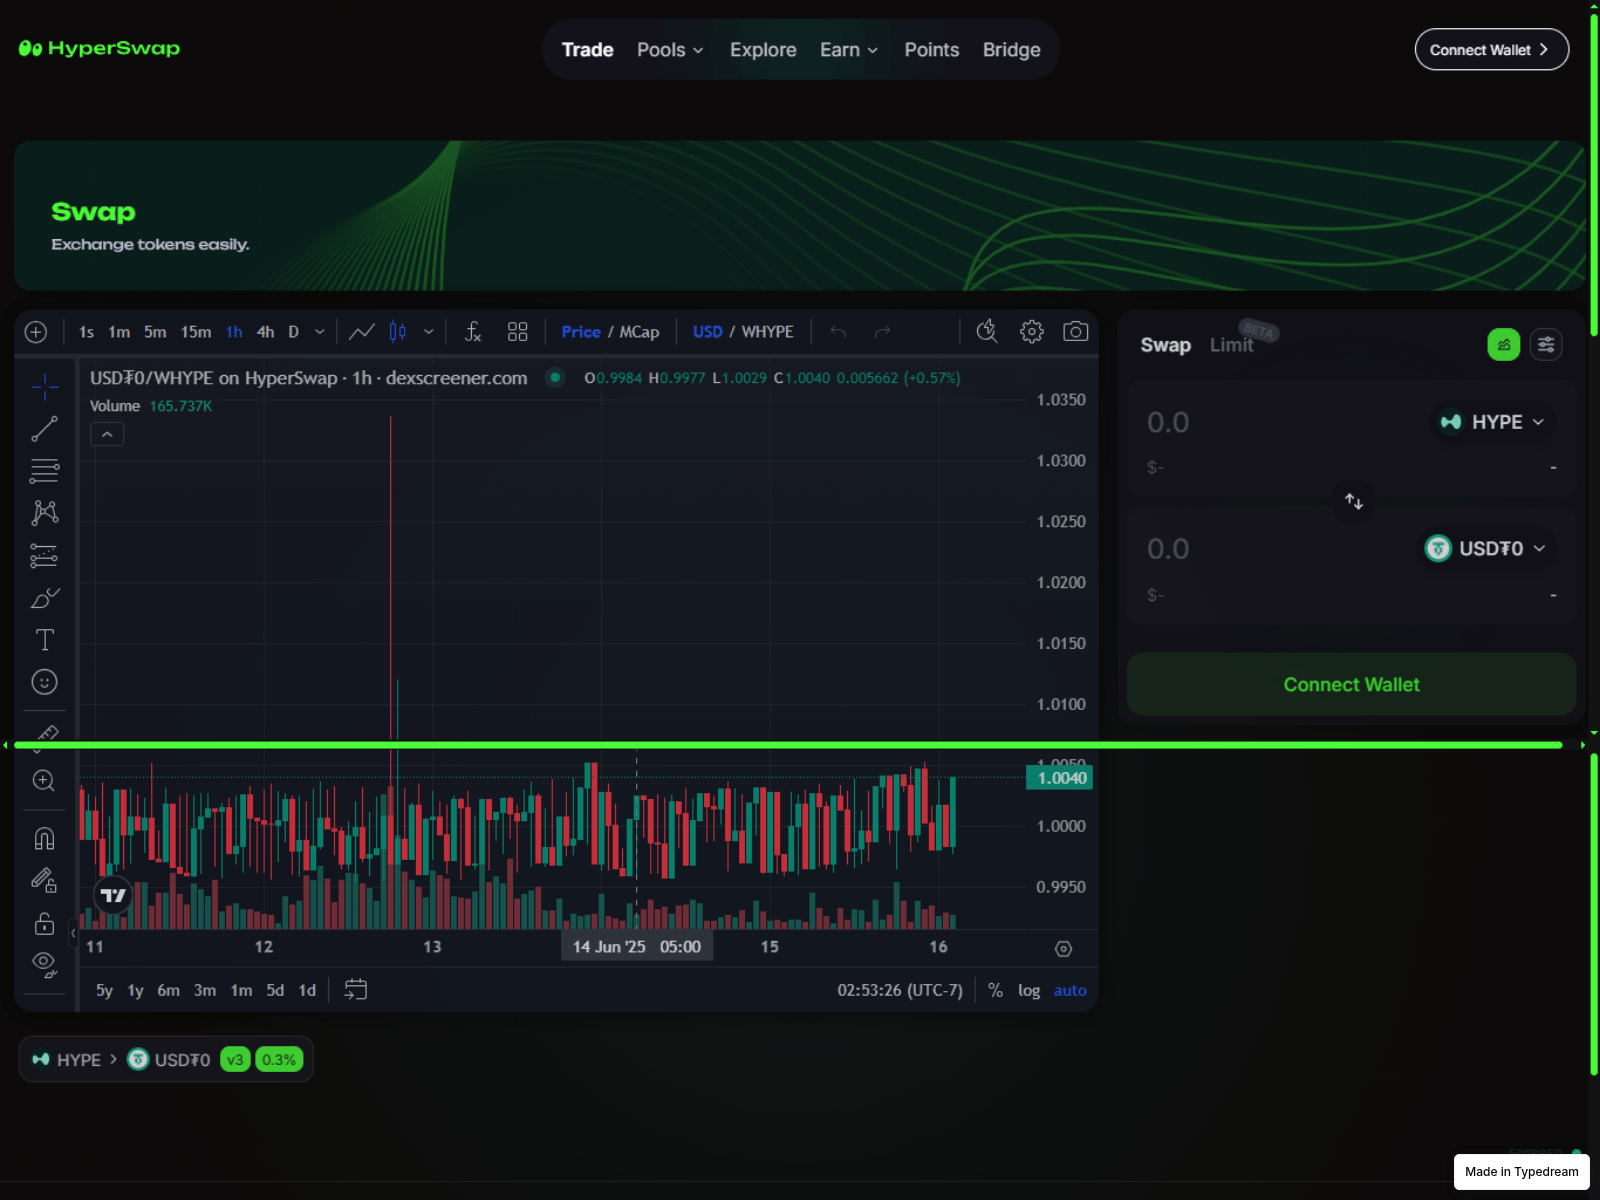Viewport: 1600px width, 1200px height.
Task: Open the indicators fx menu
Action: click(473, 332)
